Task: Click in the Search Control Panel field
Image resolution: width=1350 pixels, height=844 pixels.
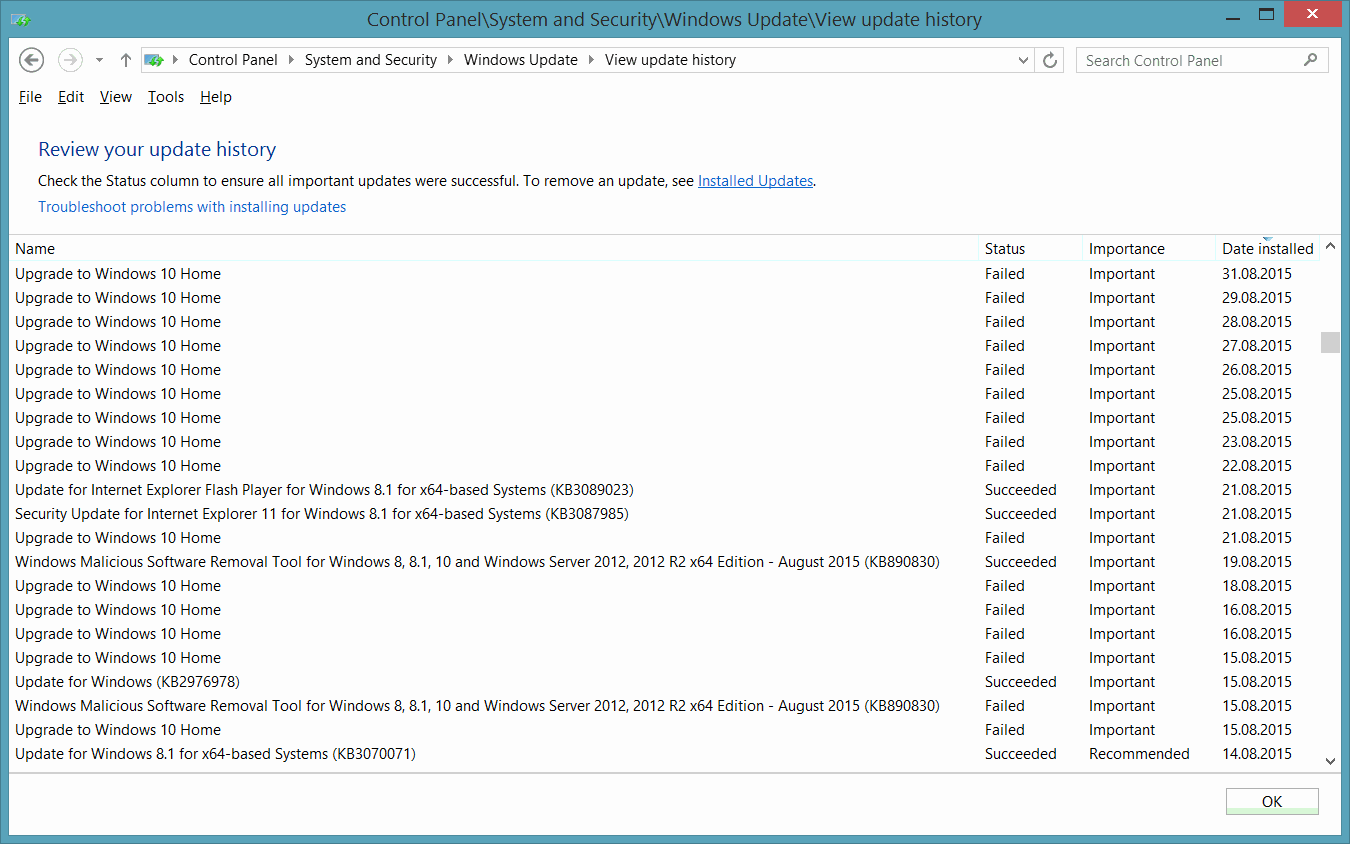Action: (1190, 60)
